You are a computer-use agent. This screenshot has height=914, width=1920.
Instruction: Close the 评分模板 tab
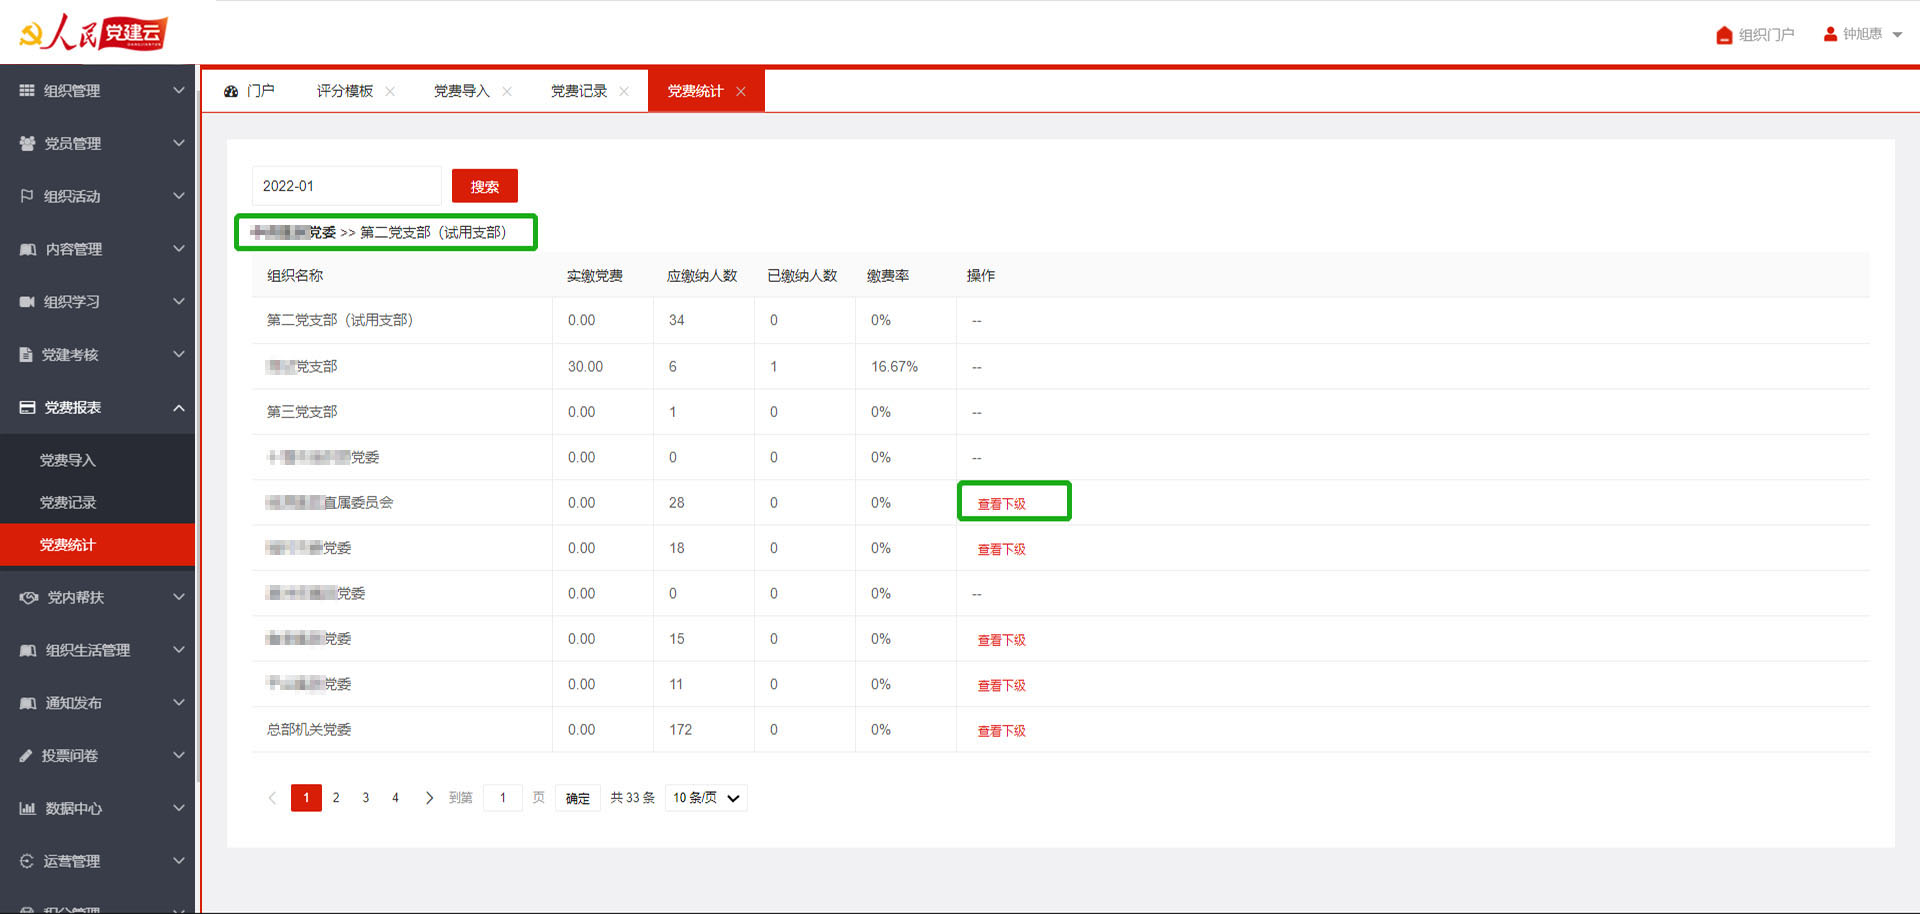(390, 90)
